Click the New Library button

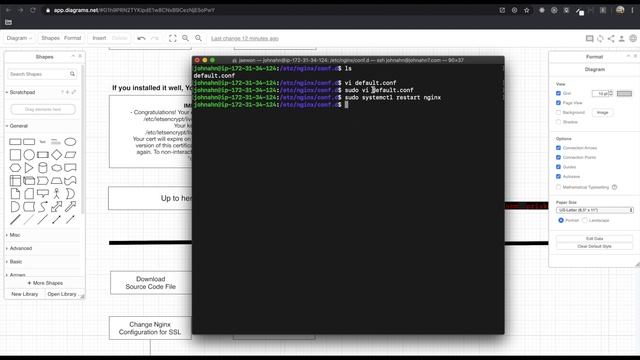[24, 294]
